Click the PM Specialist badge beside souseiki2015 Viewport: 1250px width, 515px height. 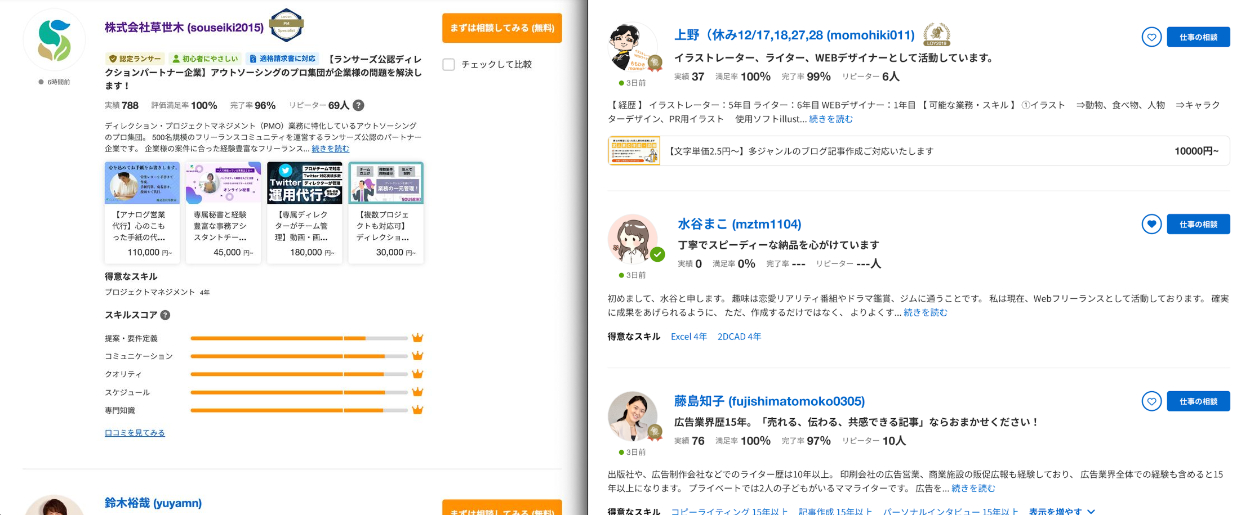point(287,27)
